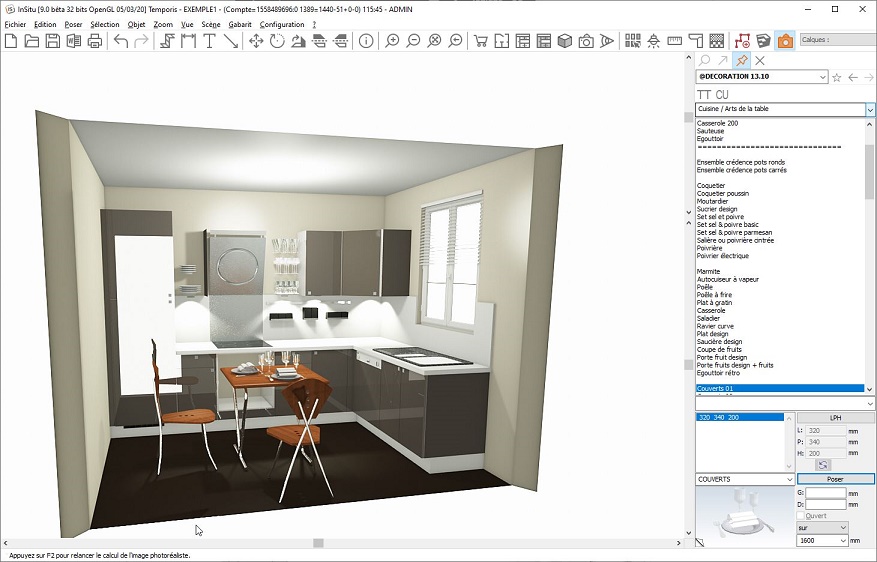Click the Rotate tool icon
877x562 pixels.
(x=277, y=41)
